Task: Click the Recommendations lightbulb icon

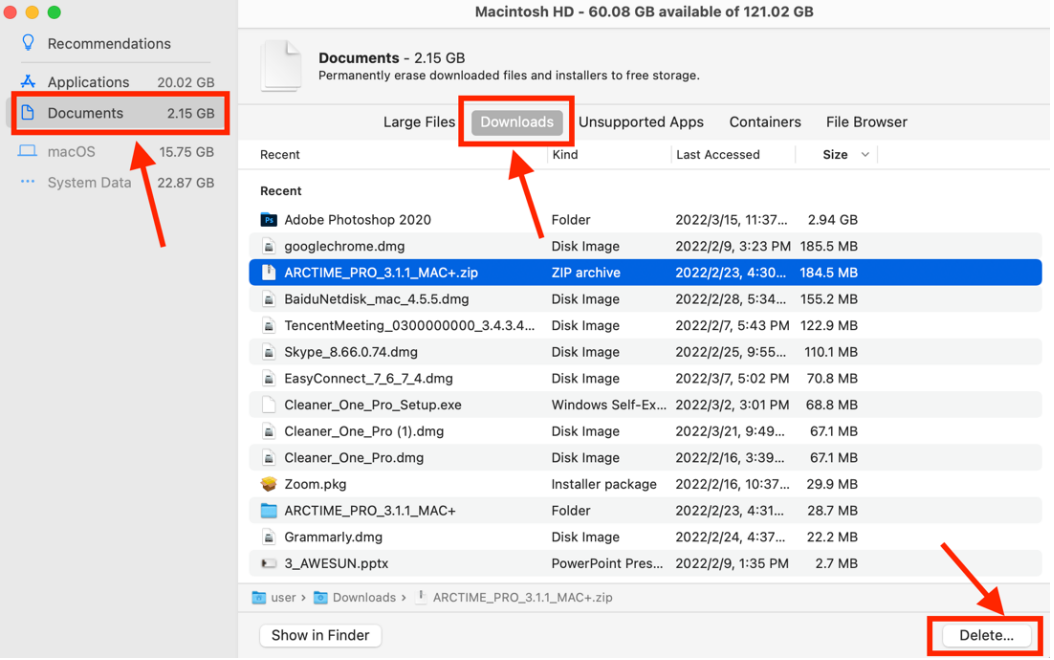Action: pyautogui.click(x=28, y=43)
